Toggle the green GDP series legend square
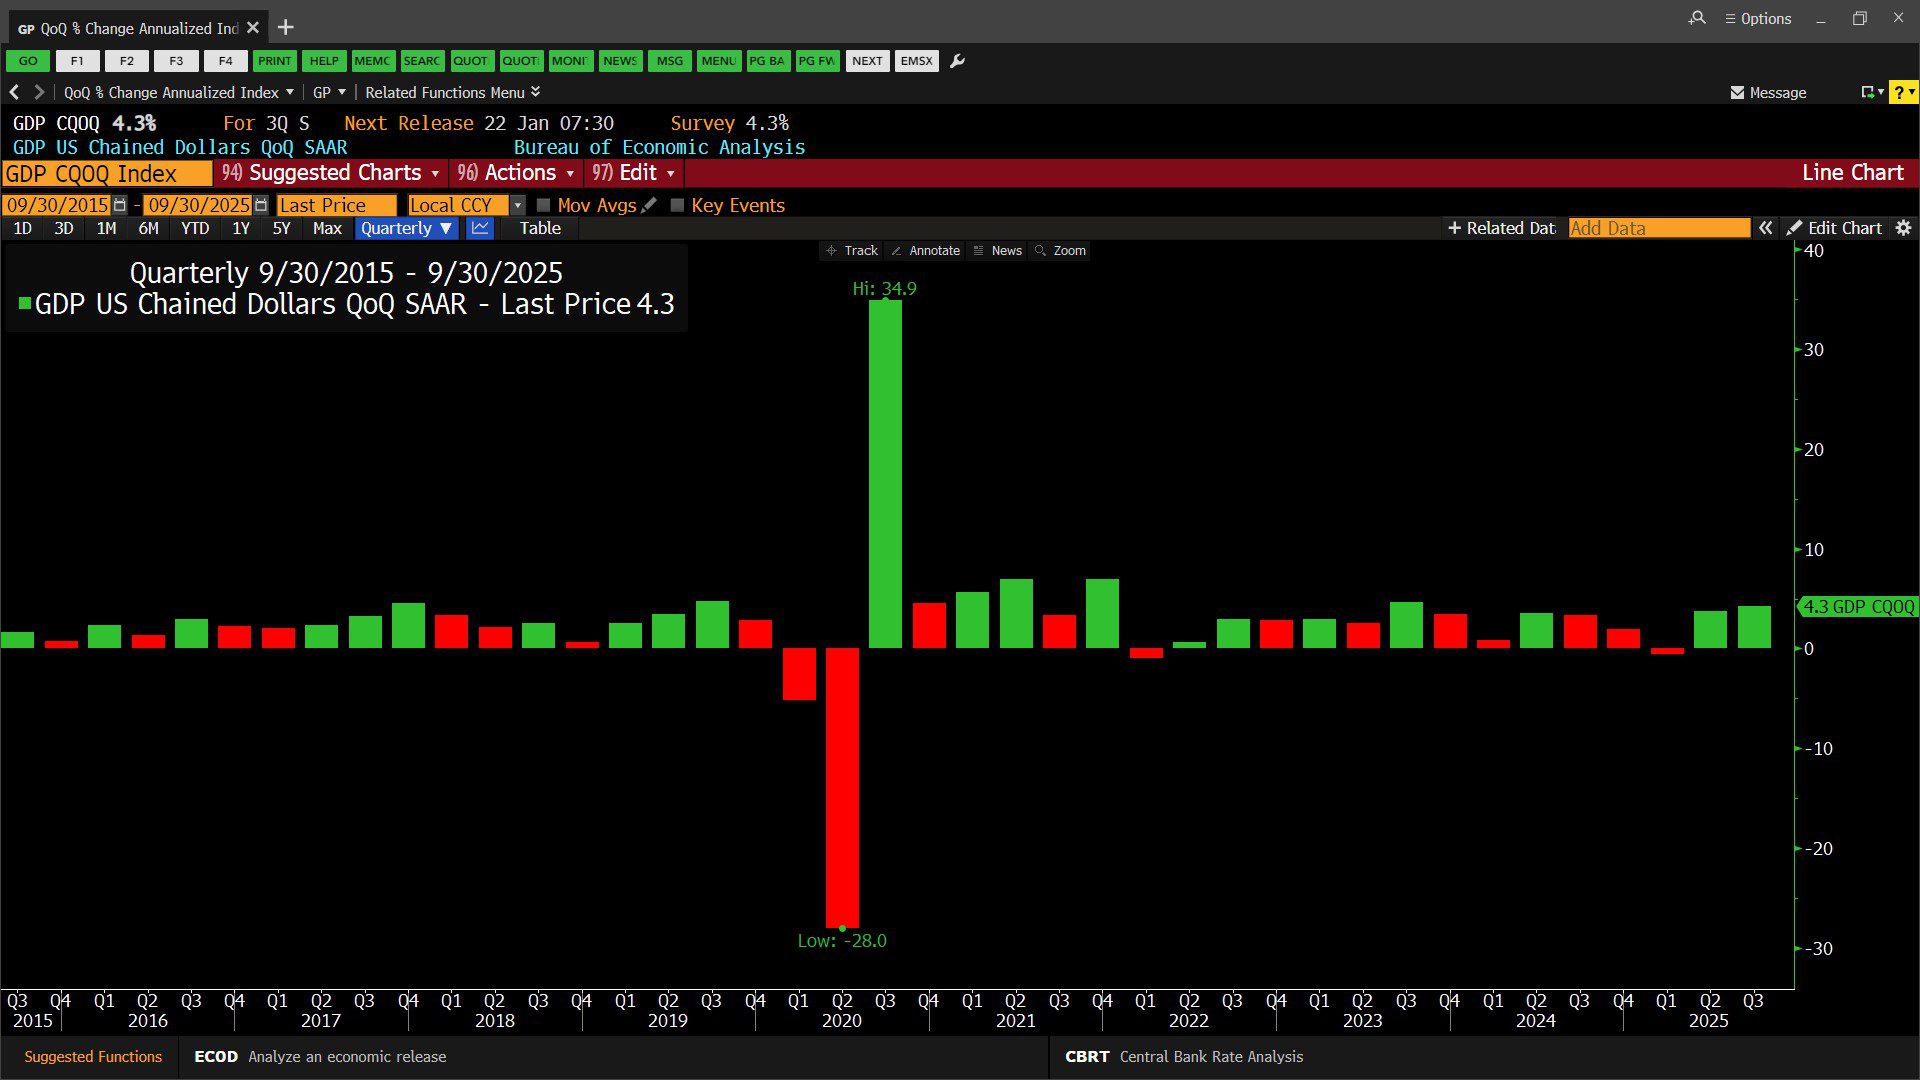This screenshot has width=1920, height=1080. point(25,303)
